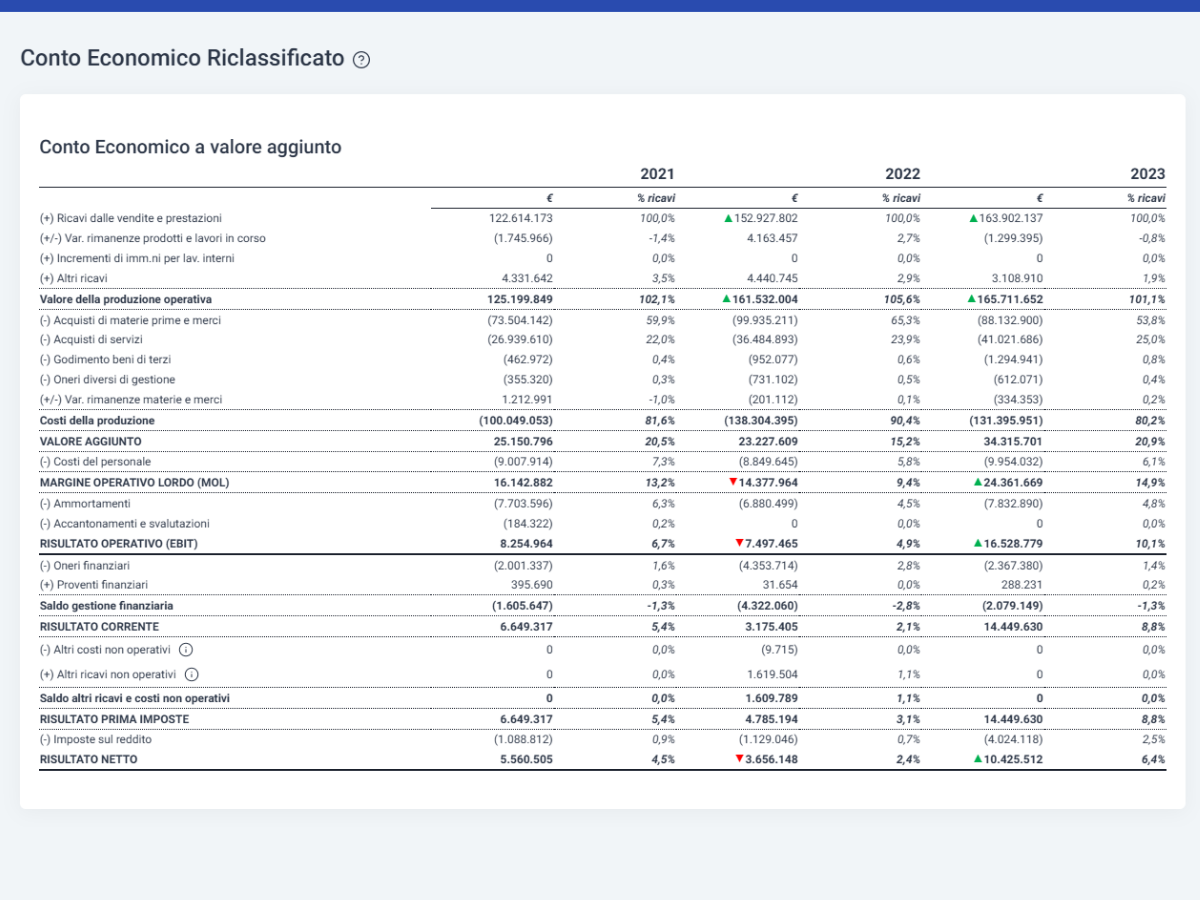Click info icon next to Altri costi non operativi
1200x900 pixels.
pyautogui.click(x=186, y=649)
